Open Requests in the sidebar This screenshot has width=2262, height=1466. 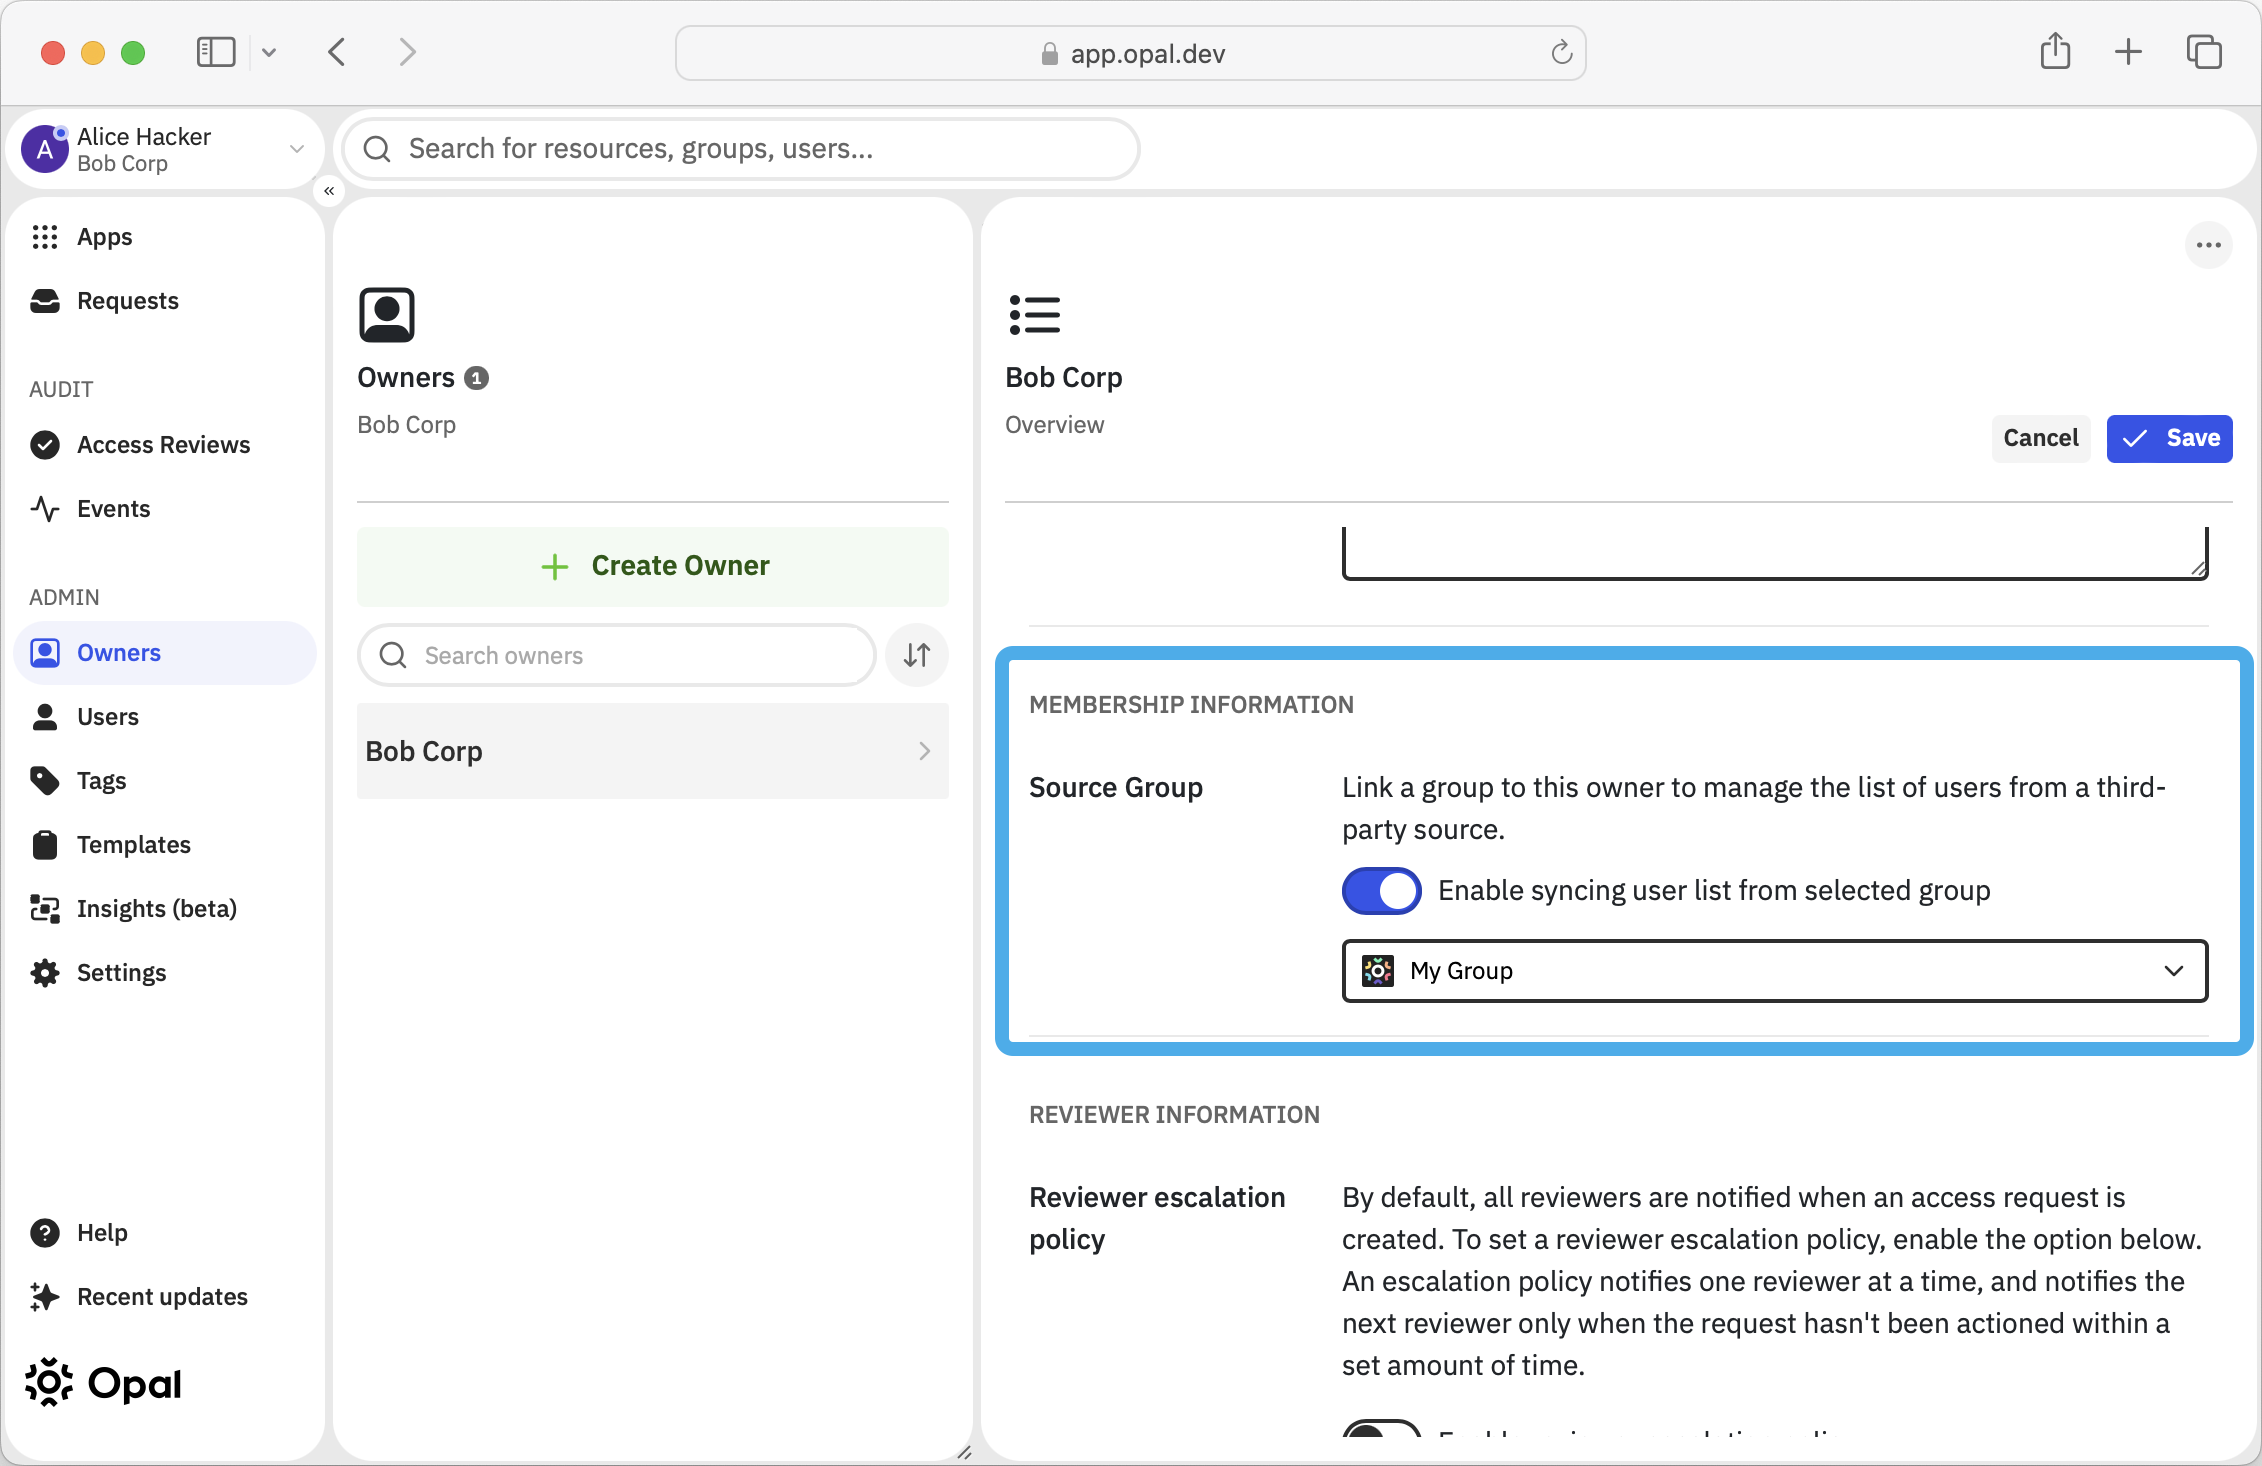[127, 301]
